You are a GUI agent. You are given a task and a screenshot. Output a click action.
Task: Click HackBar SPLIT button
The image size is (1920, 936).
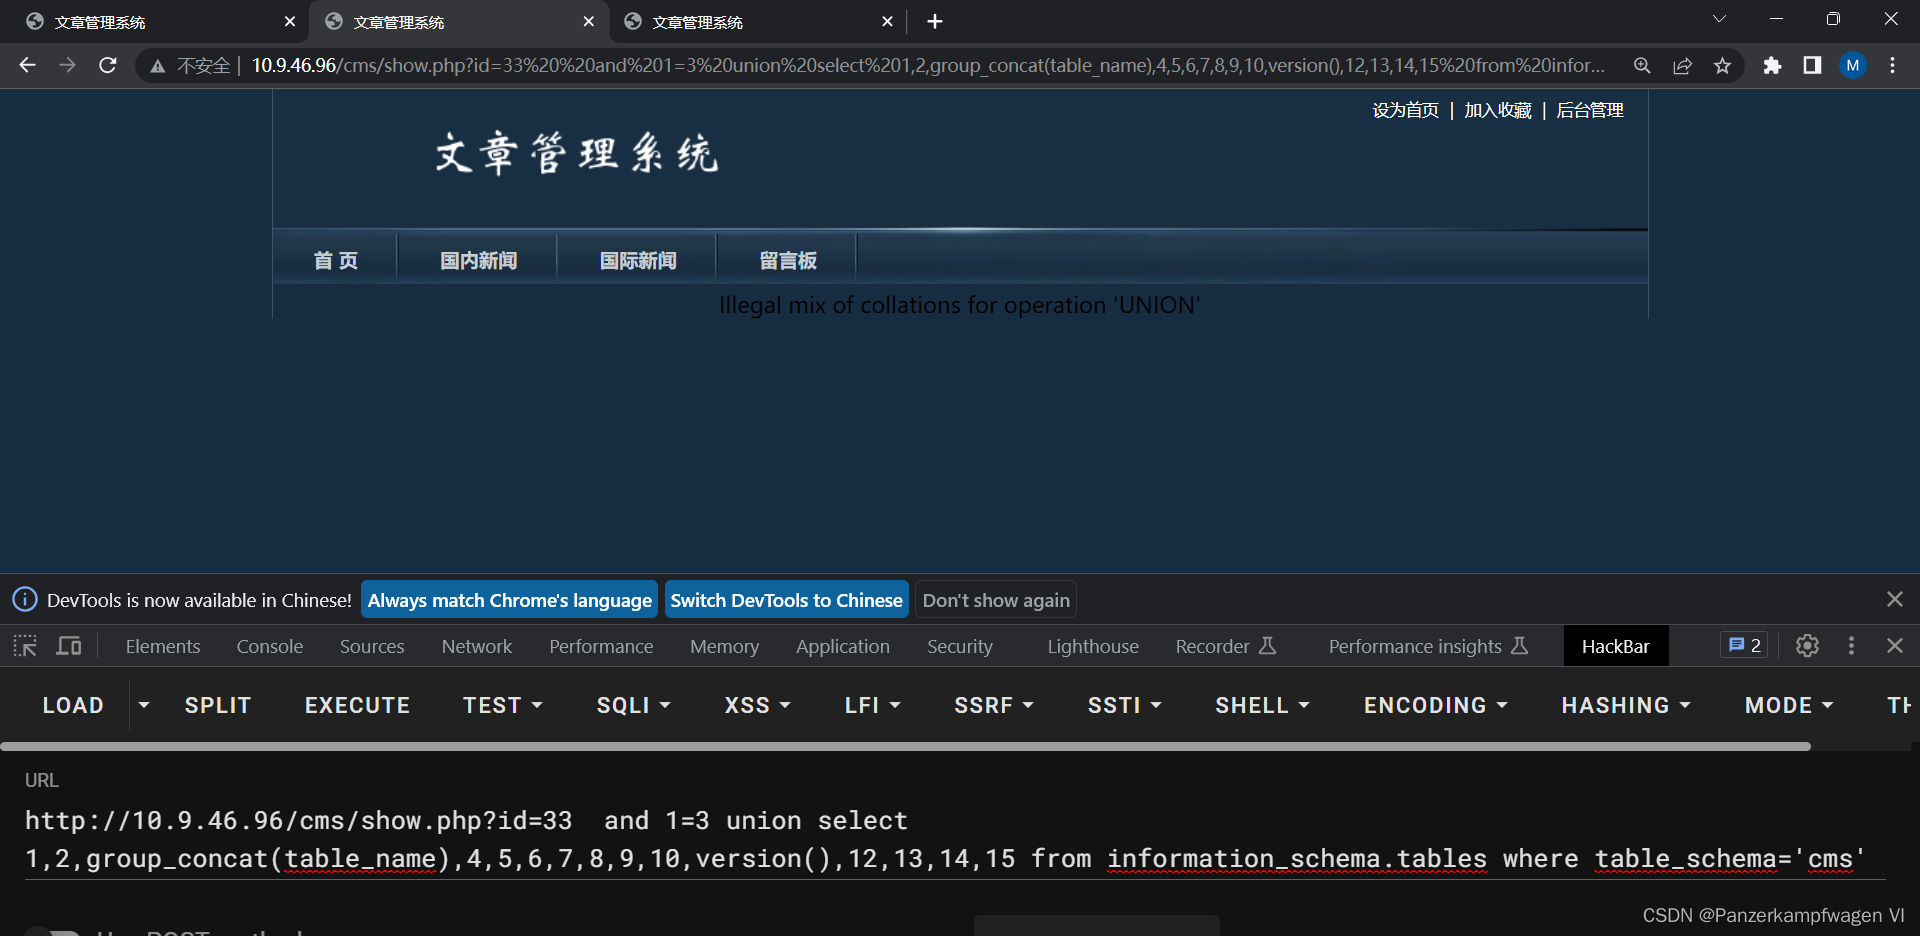click(x=218, y=705)
